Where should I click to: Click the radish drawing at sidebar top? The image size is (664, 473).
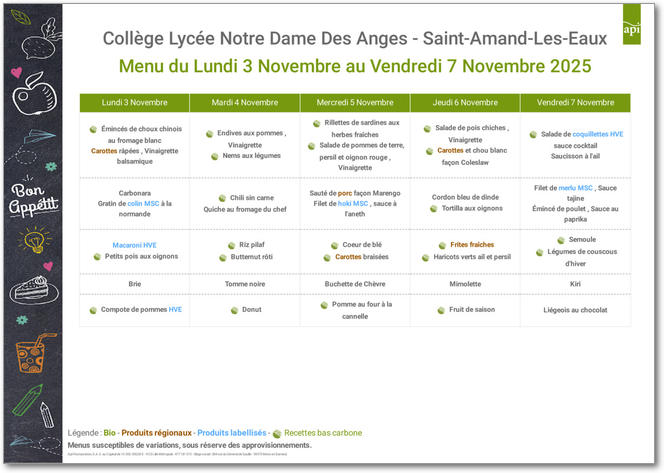(x=36, y=39)
